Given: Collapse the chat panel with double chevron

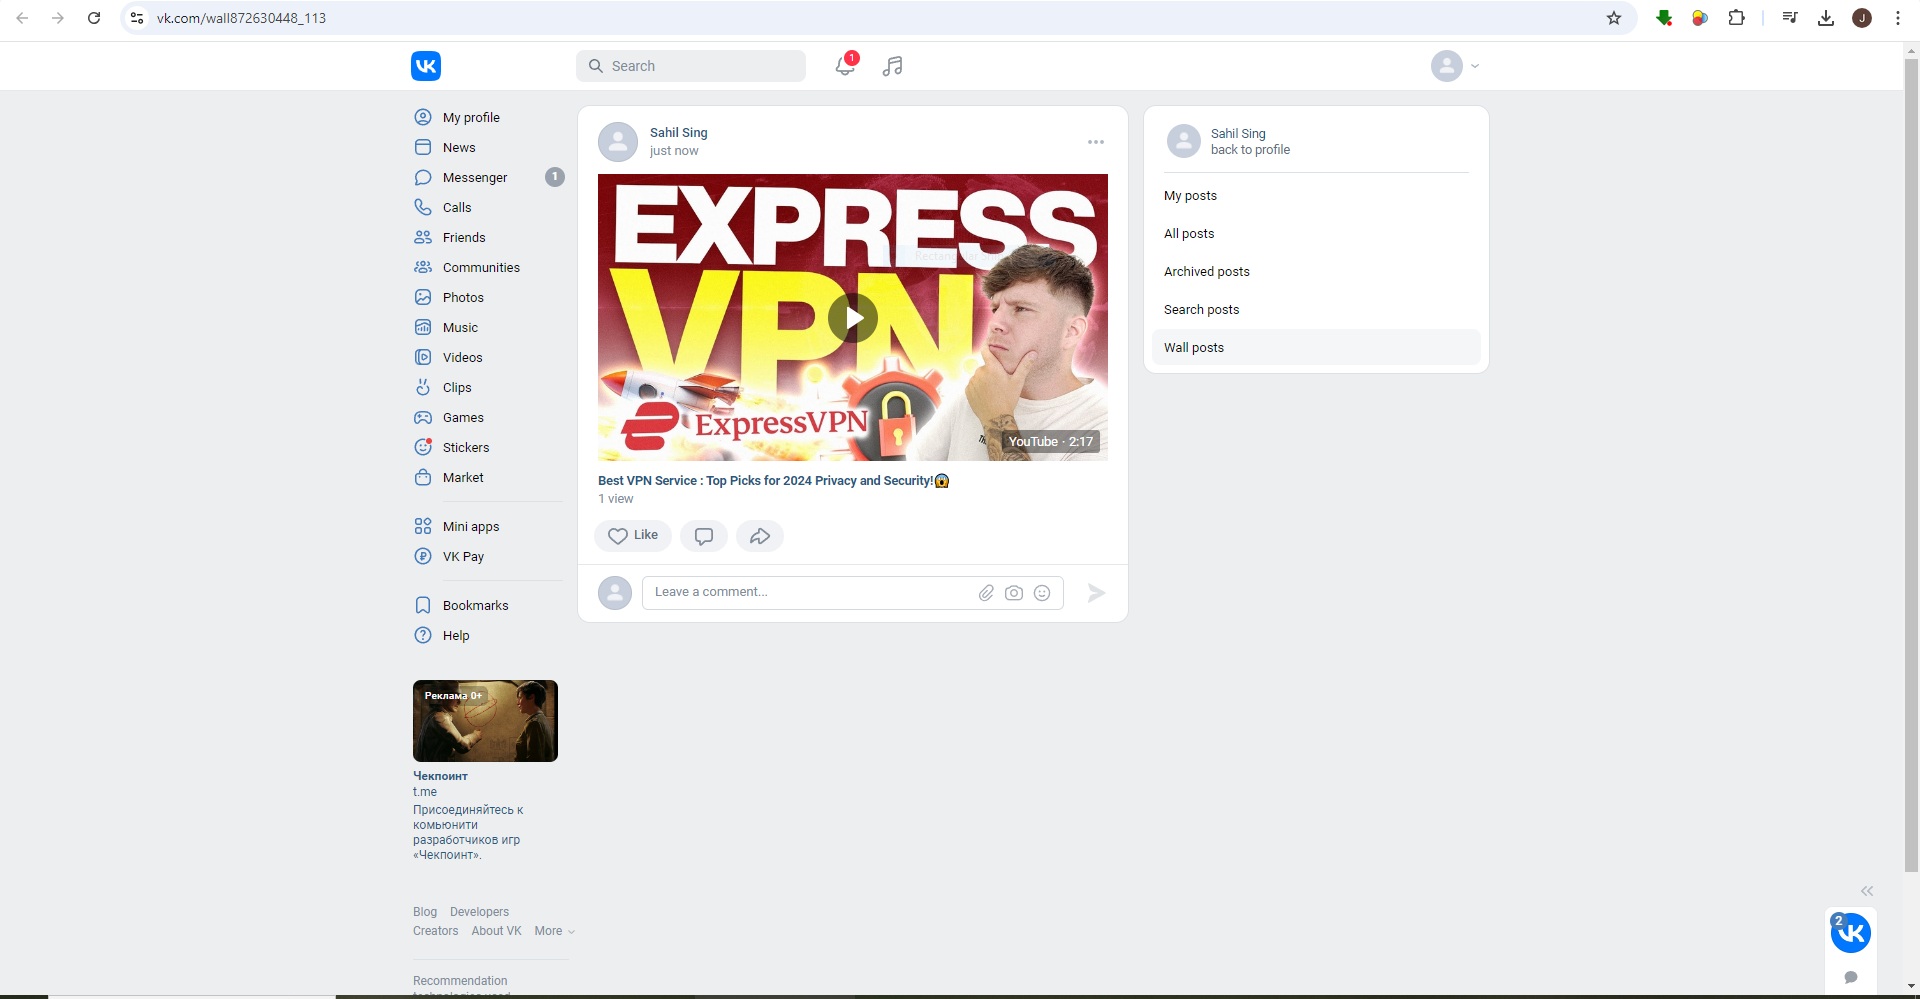Looking at the screenshot, I should tap(1867, 891).
